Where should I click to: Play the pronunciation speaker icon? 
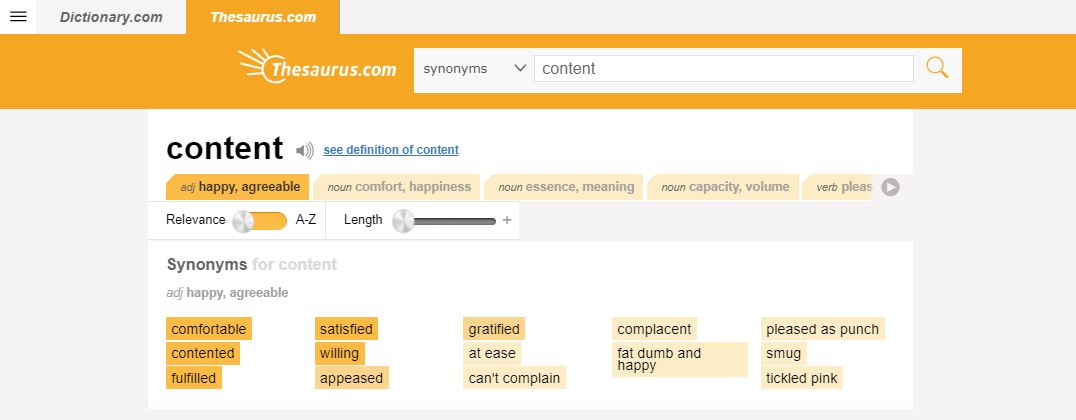pyautogui.click(x=305, y=151)
